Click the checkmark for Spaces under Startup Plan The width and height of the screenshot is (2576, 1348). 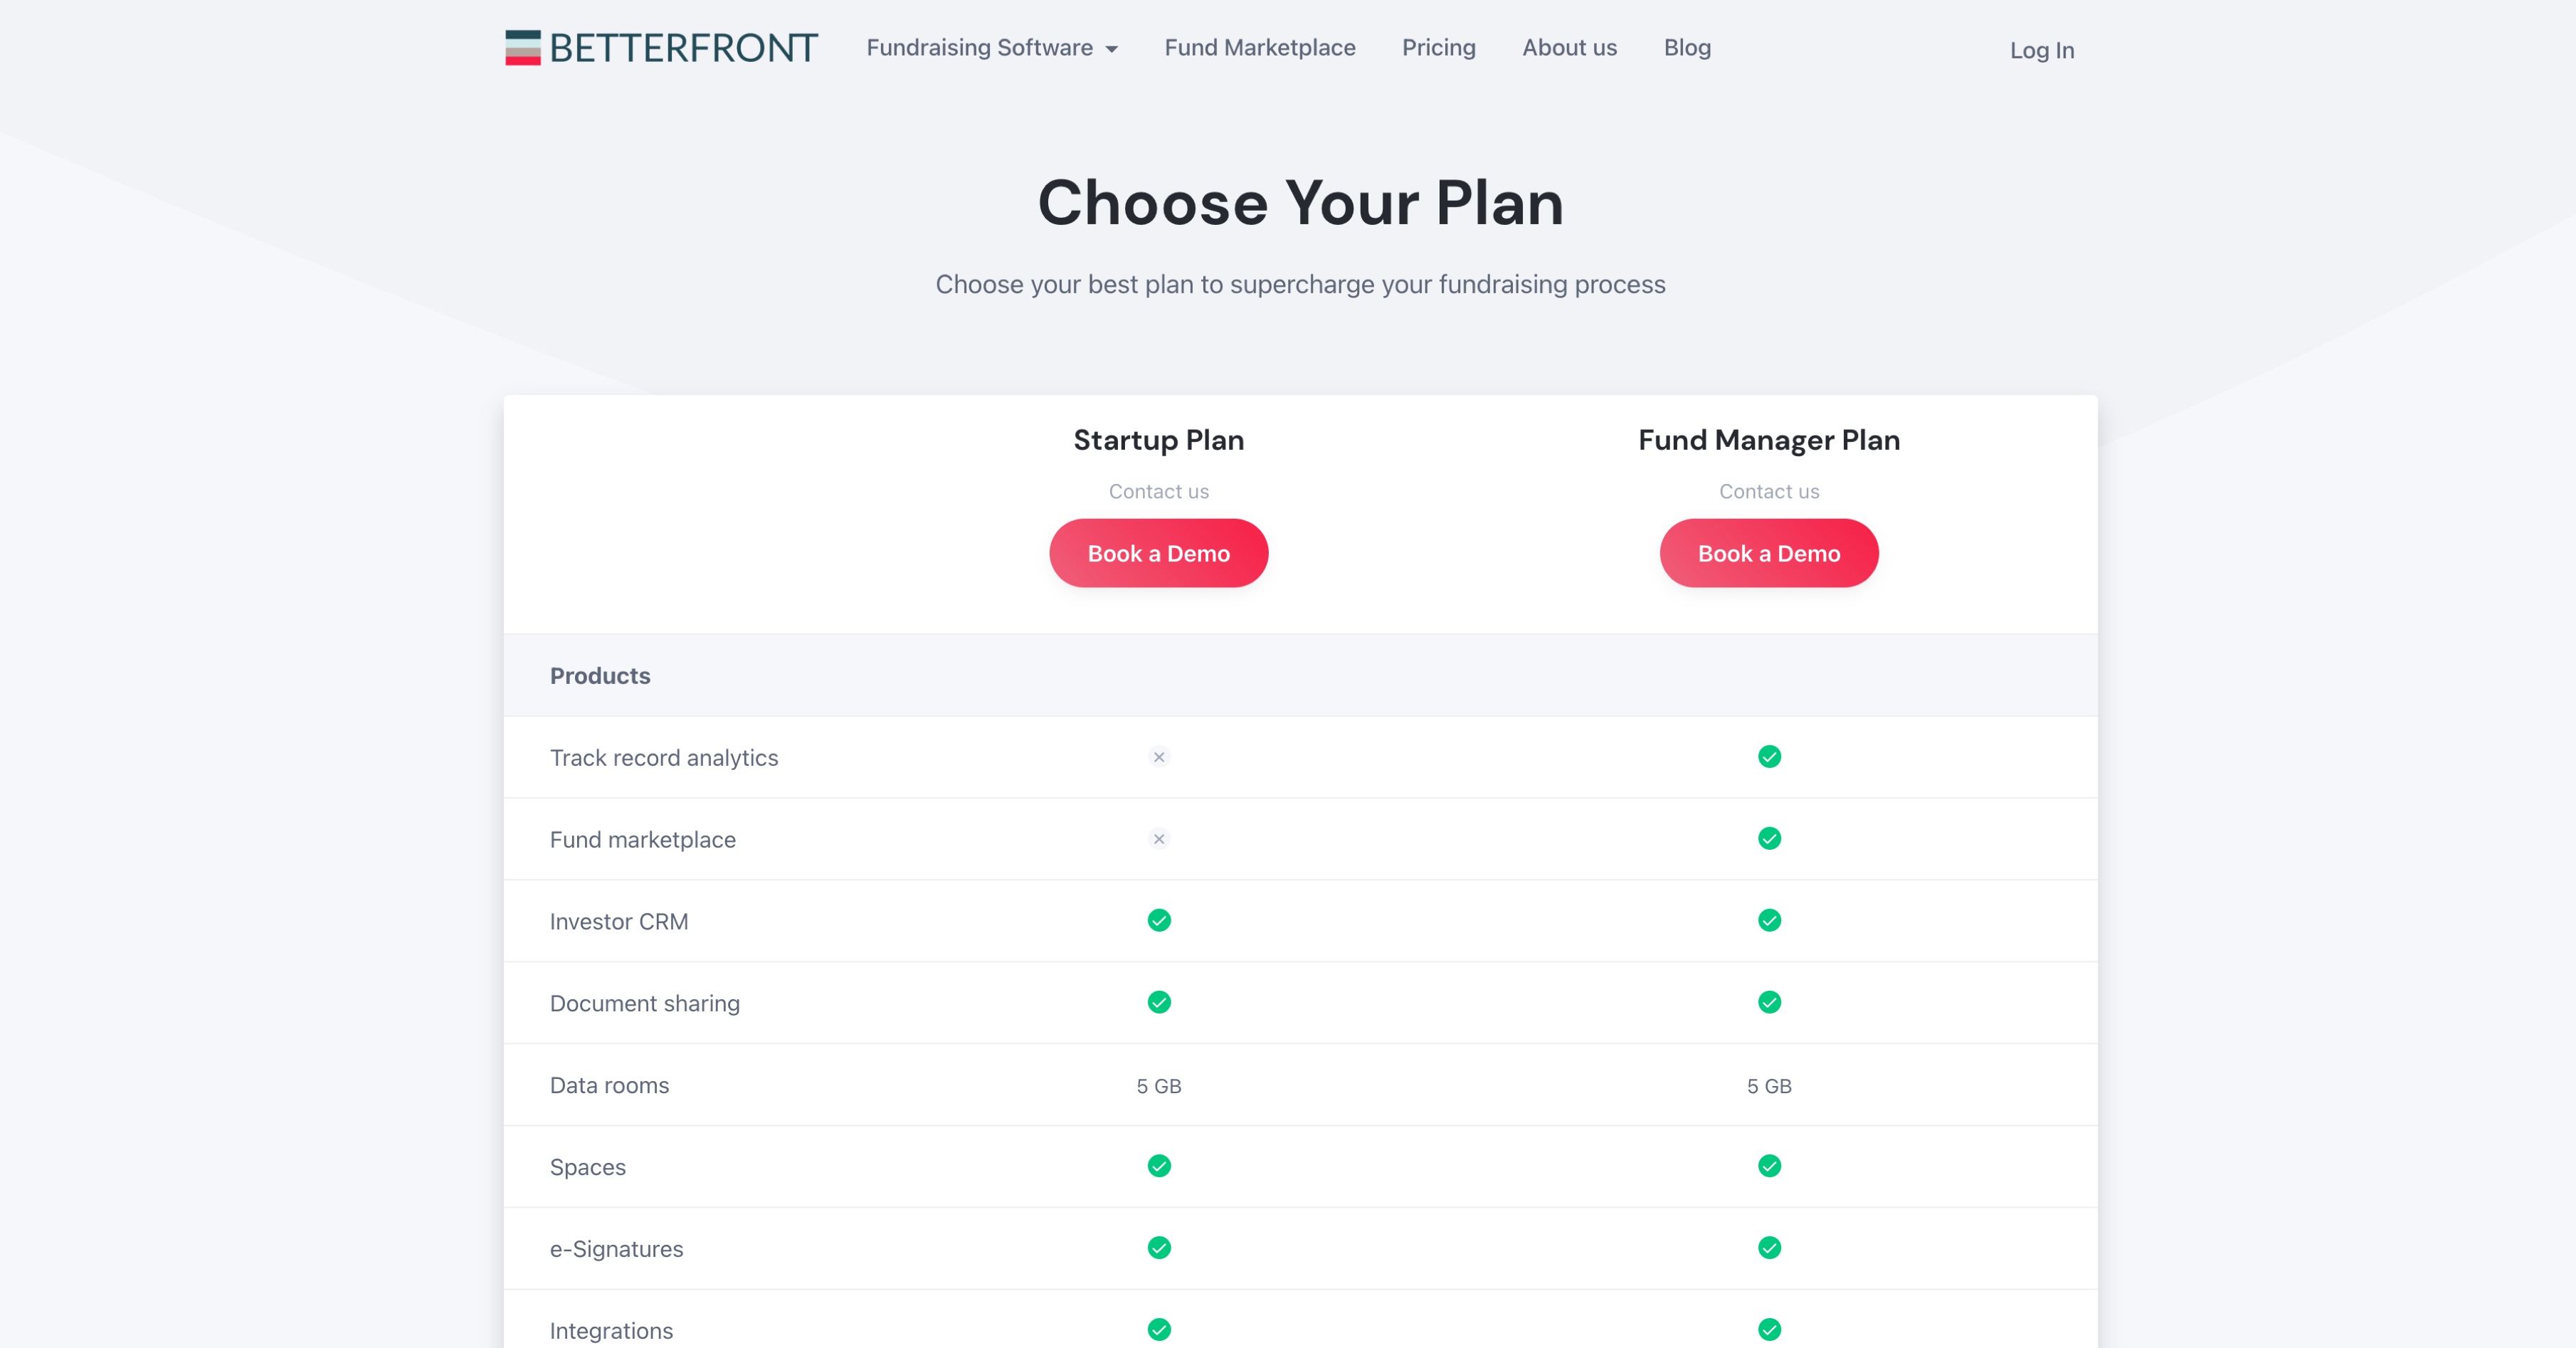point(1158,1166)
